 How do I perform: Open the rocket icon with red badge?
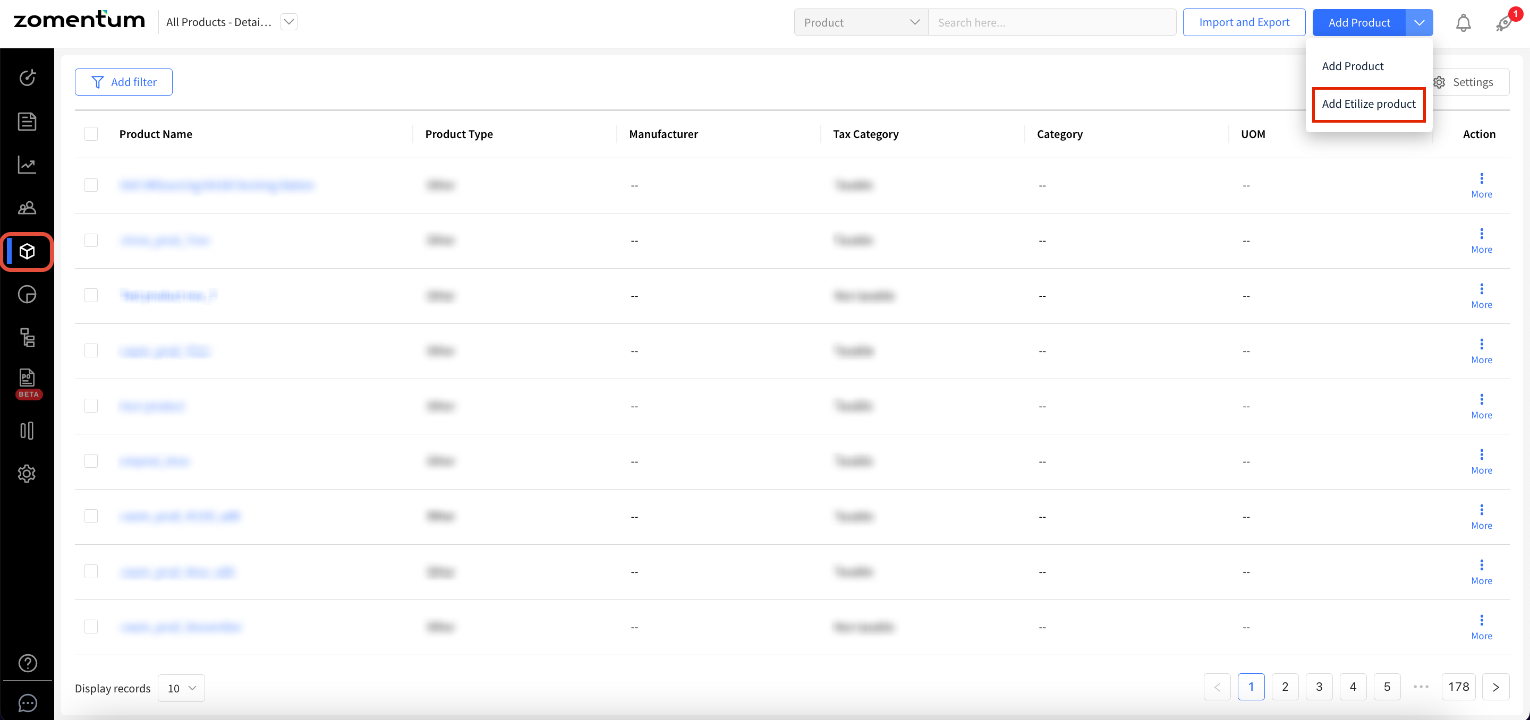(1504, 23)
